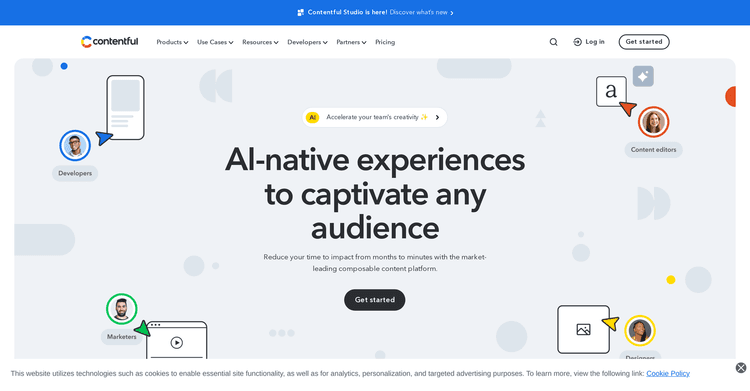Click 'Discover what's new' link
Screen dimensions: 750x391
click(419, 12)
